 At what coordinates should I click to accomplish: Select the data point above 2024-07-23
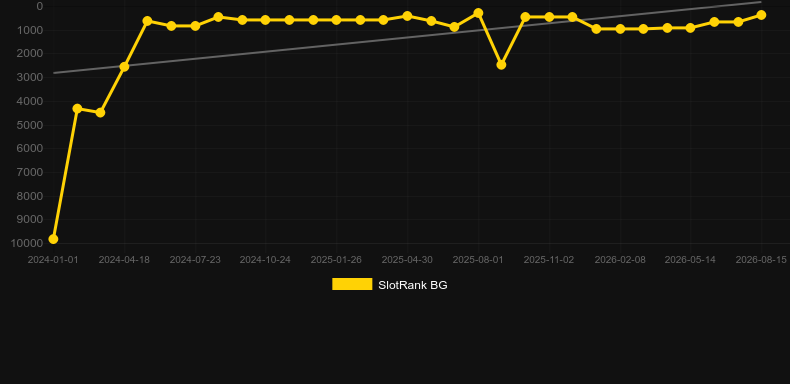(x=195, y=26)
